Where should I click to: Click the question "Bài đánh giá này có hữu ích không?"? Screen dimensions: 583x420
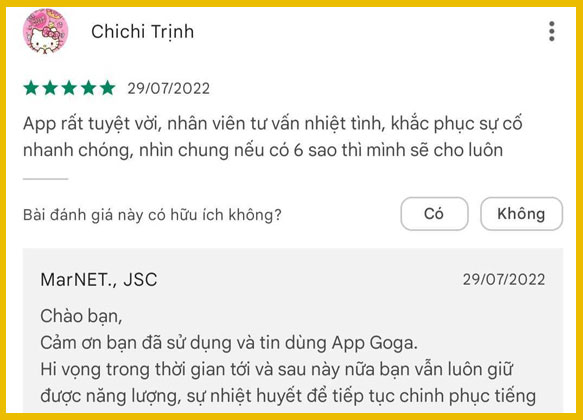click(152, 214)
